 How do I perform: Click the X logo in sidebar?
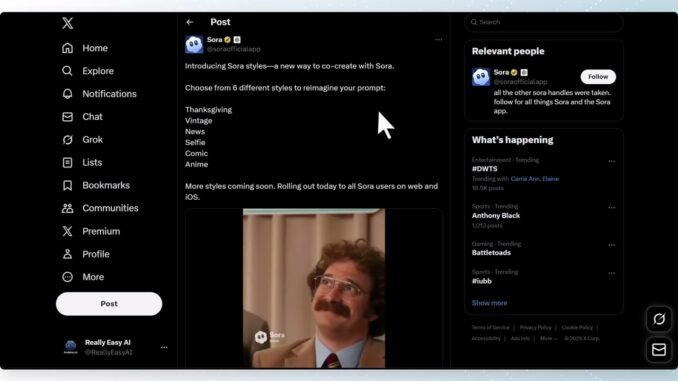[67, 23]
